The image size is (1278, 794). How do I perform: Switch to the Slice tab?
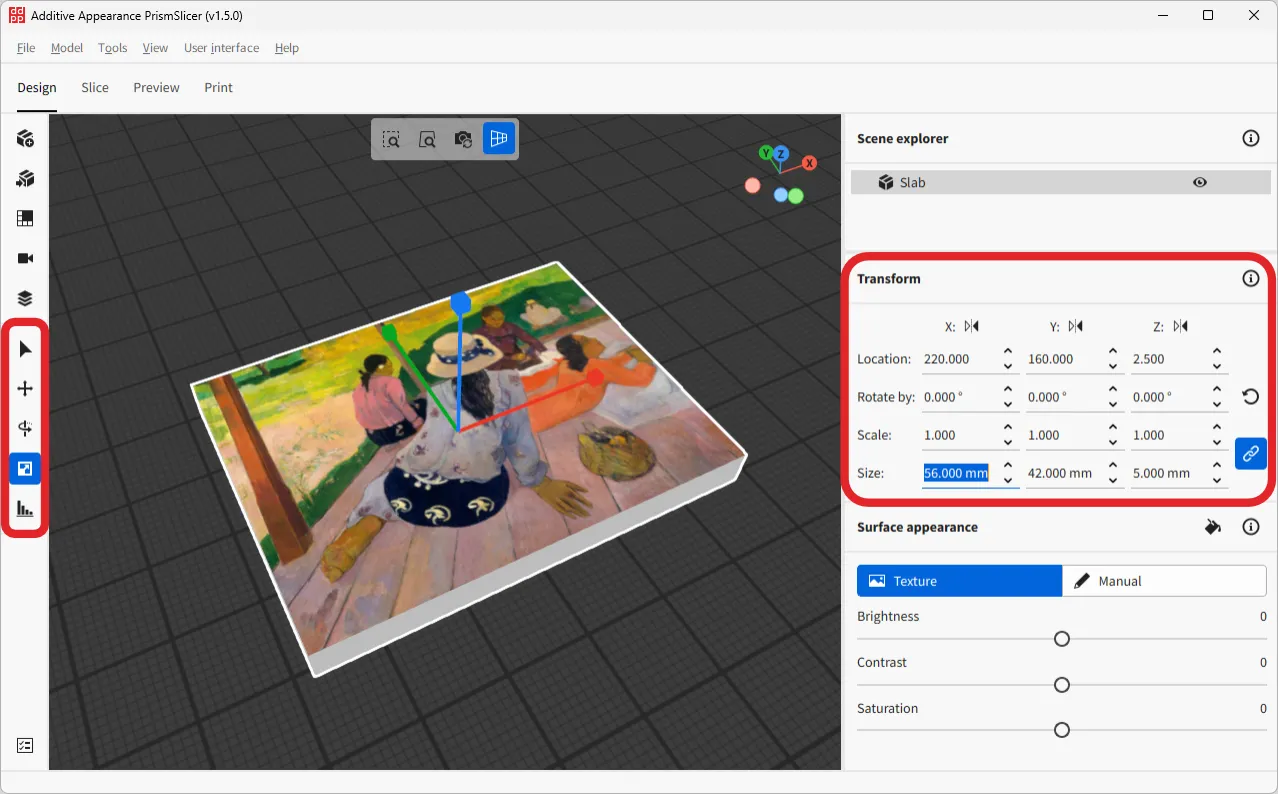point(94,87)
